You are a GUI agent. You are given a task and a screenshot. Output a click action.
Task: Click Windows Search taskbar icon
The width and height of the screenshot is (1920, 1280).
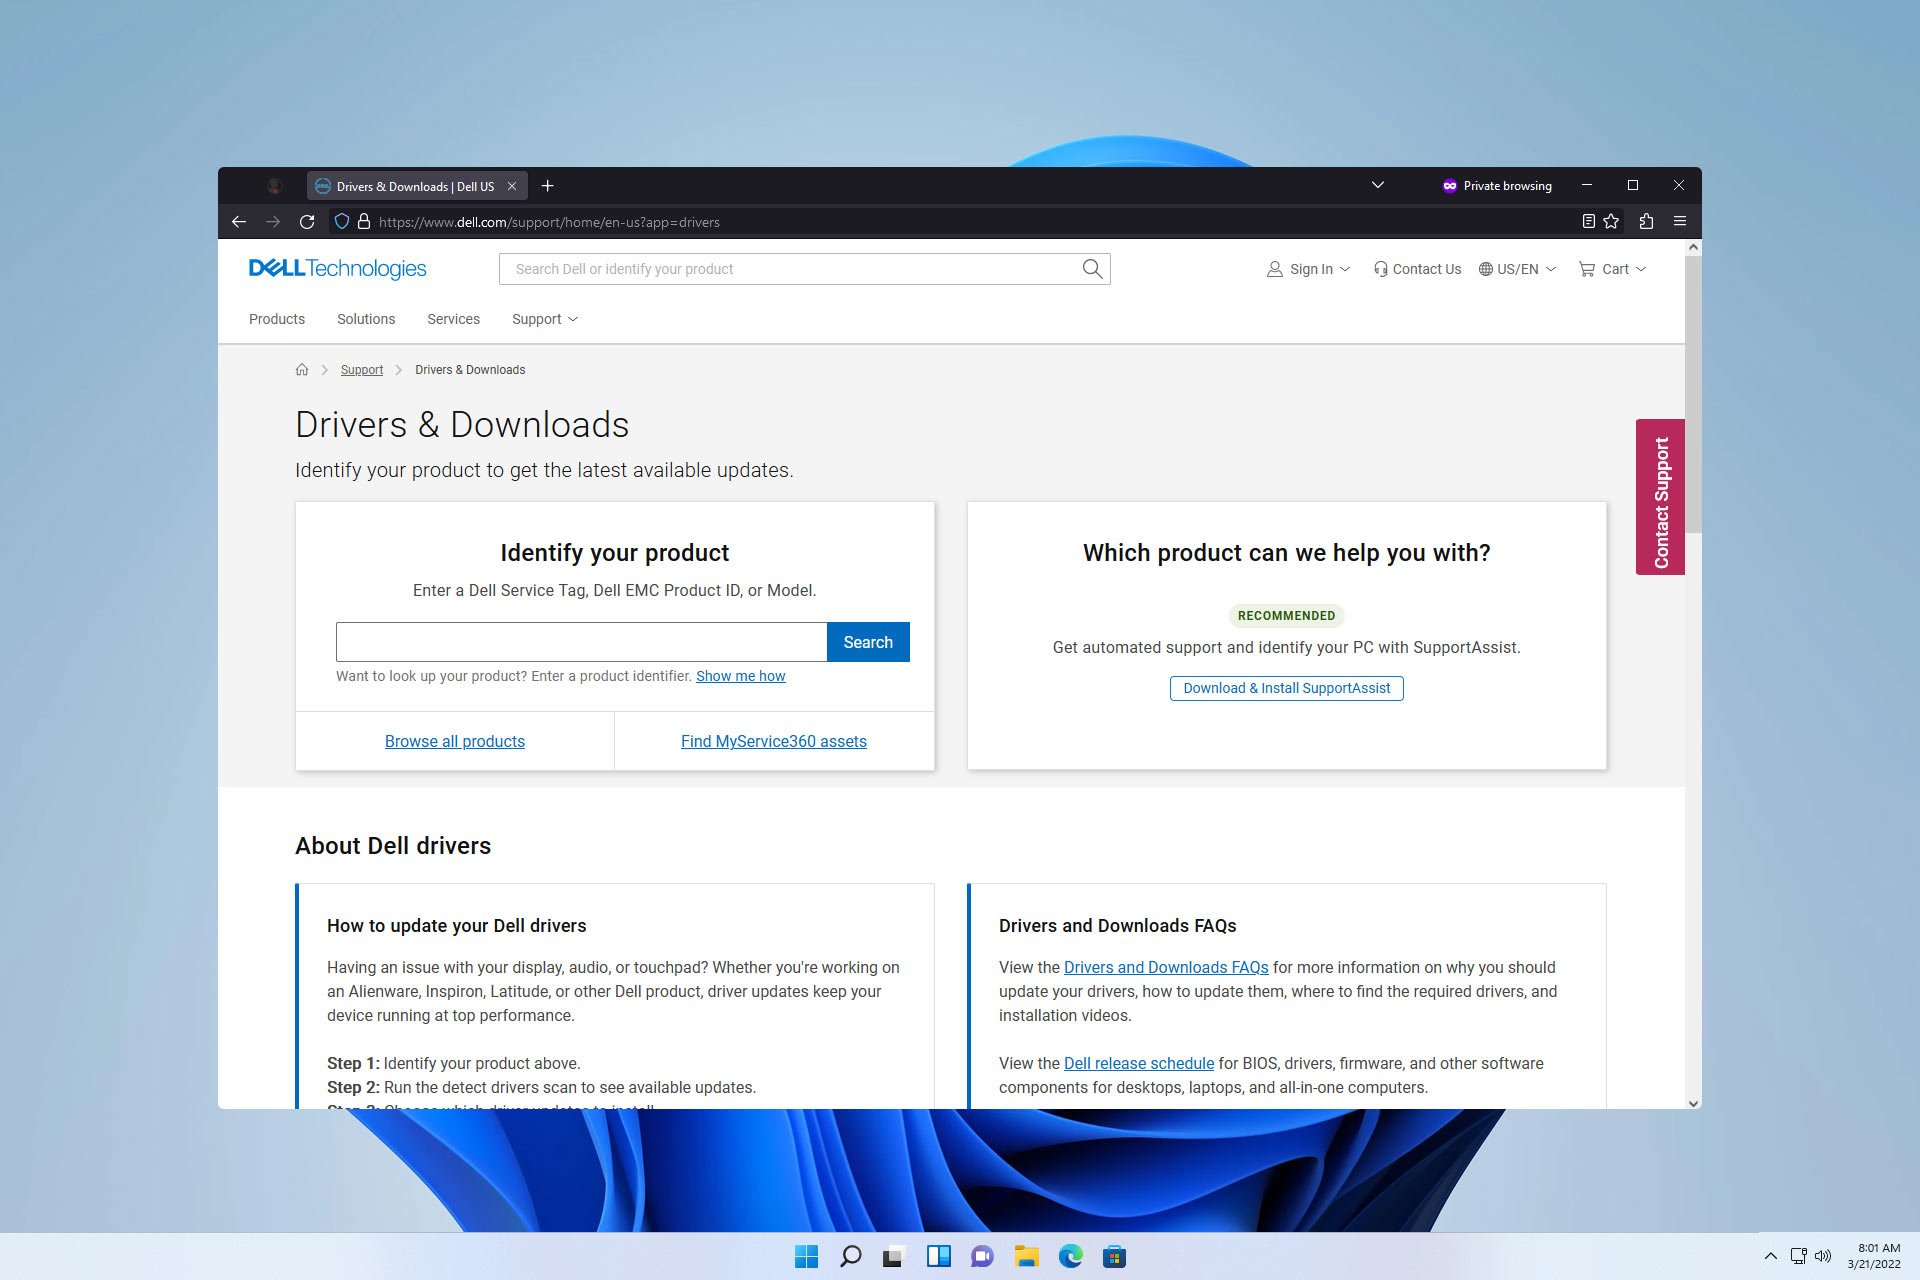click(x=851, y=1256)
